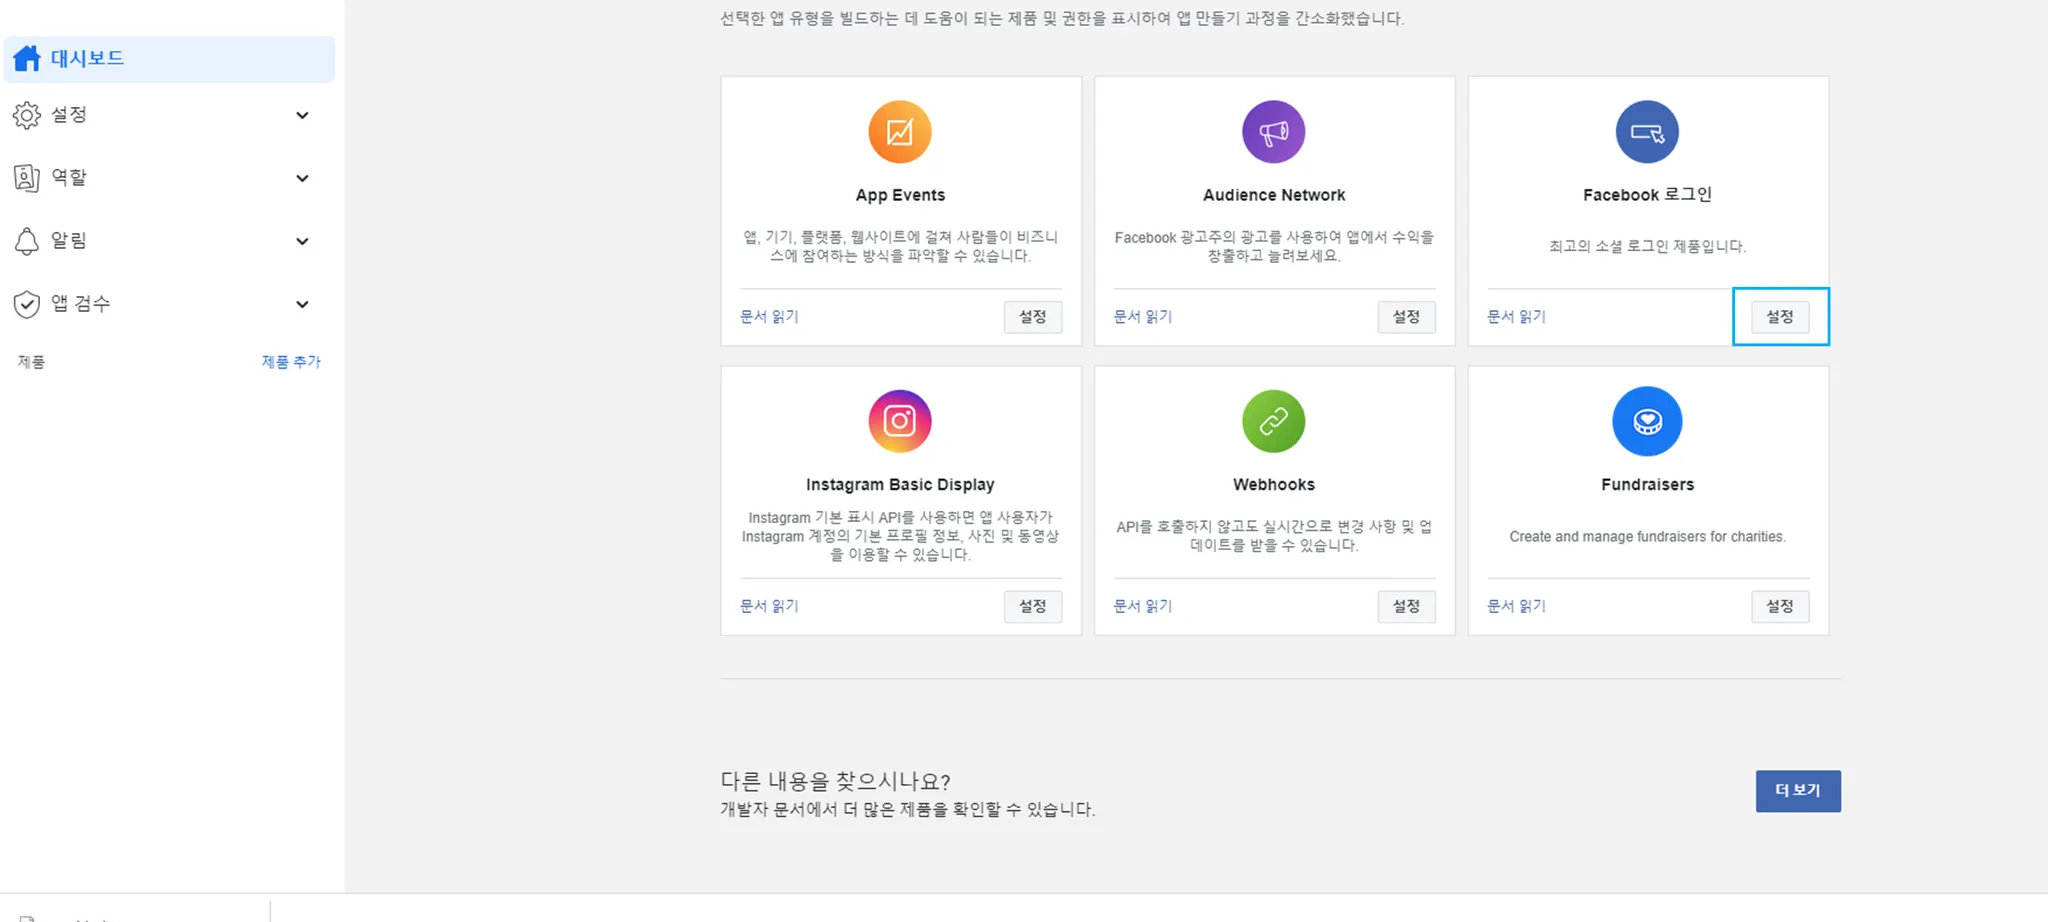Screen dimensions: 2048x922
Task: Click the roles person badge icon
Action: pyautogui.click(x=27, y=178)
